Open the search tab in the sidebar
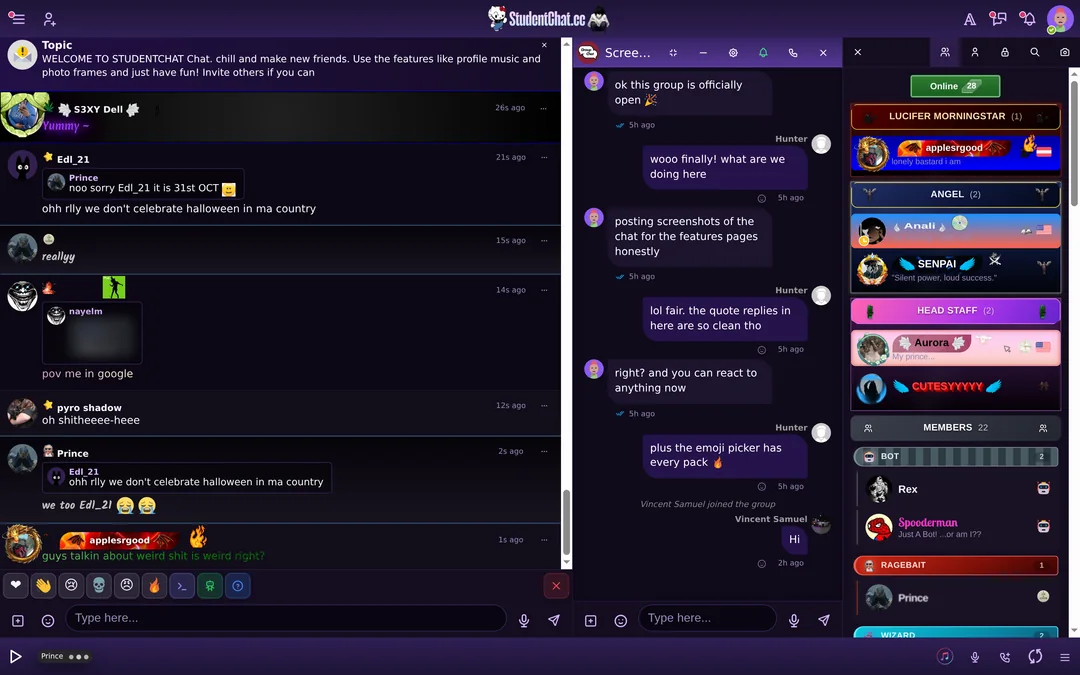Image resolution: width=1080 pixels, height=675 pixels. (x=1035, y=52)
